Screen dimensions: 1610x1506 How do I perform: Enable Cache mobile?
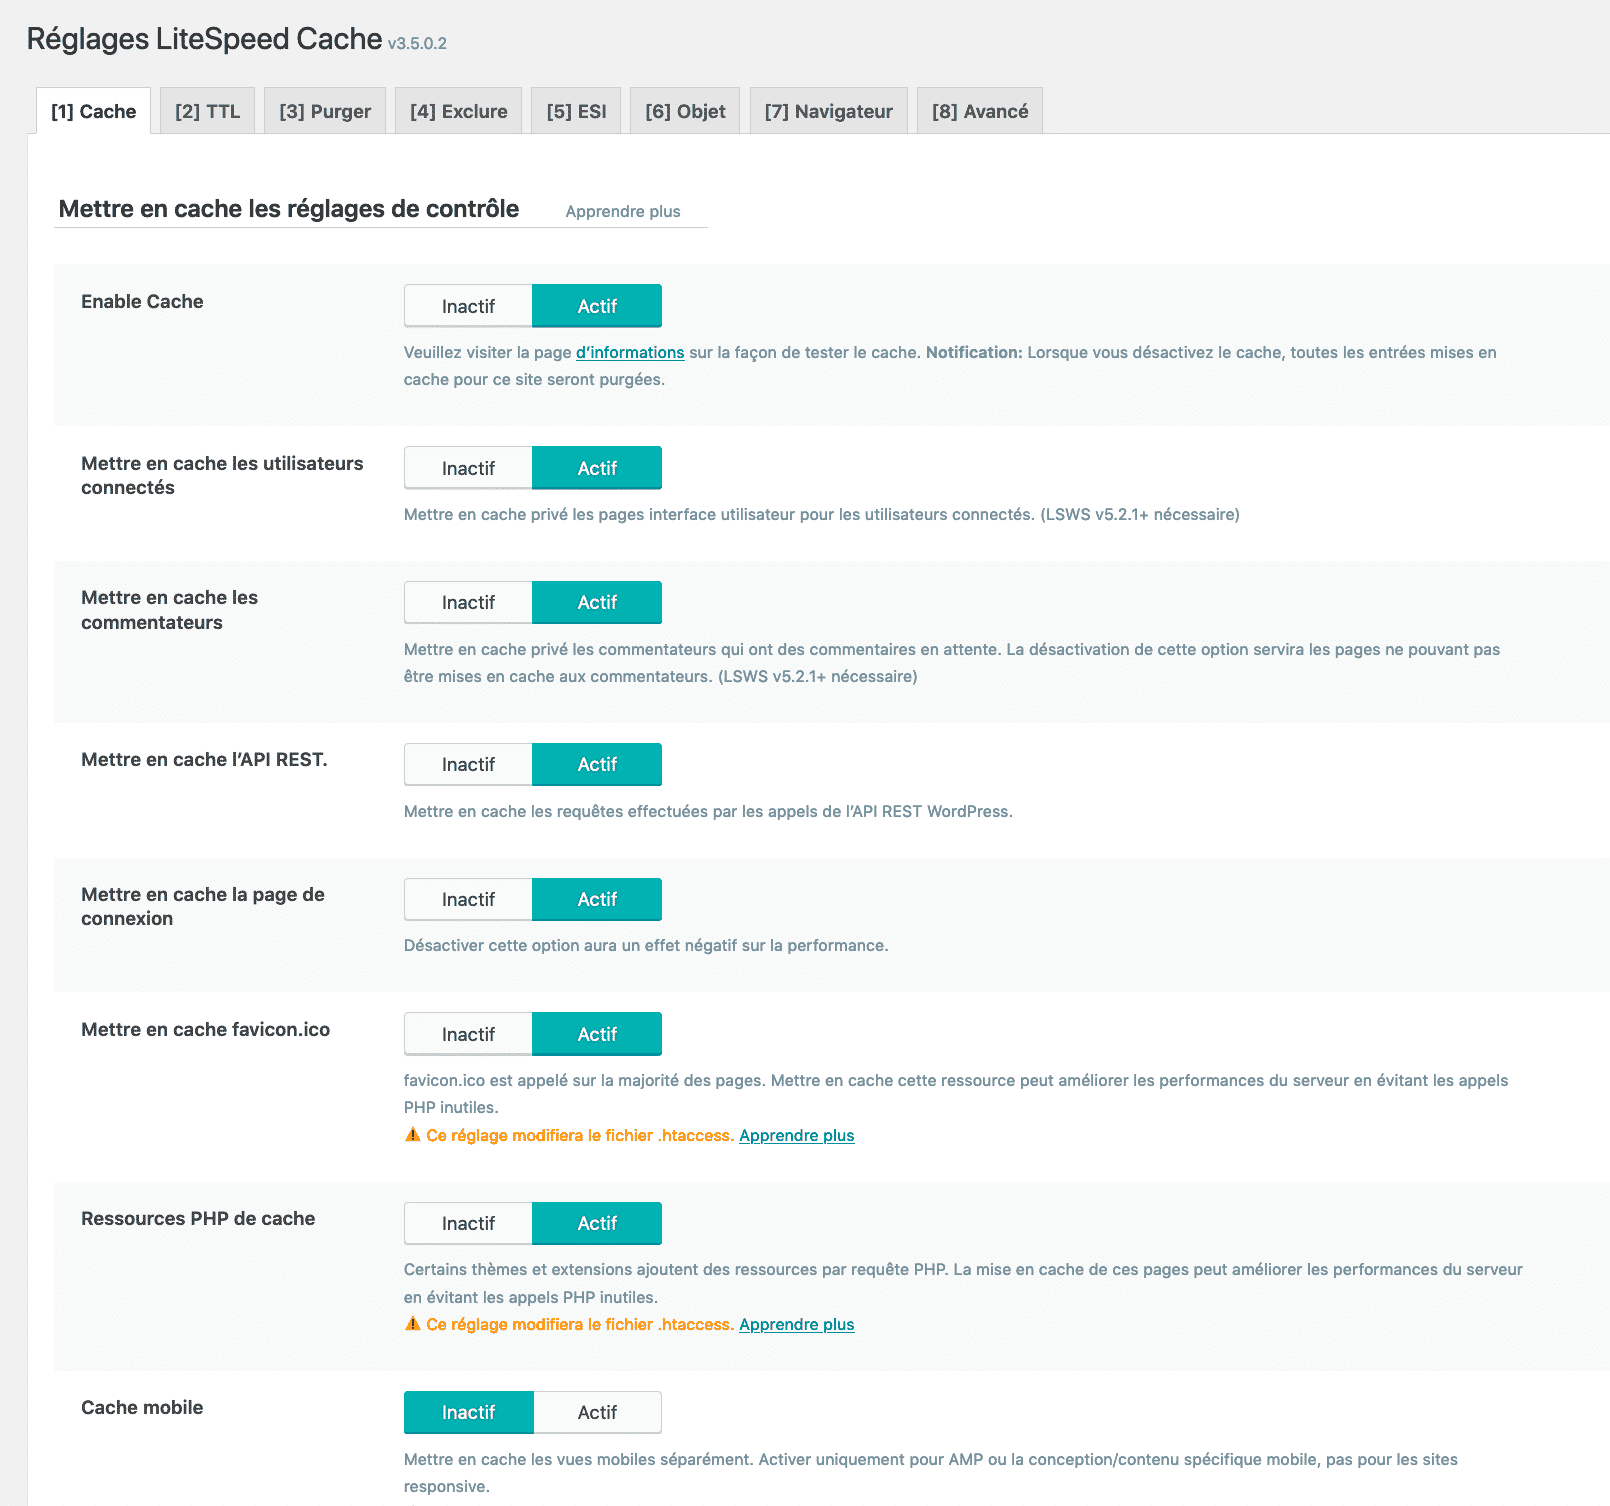tap(598, 1412)
